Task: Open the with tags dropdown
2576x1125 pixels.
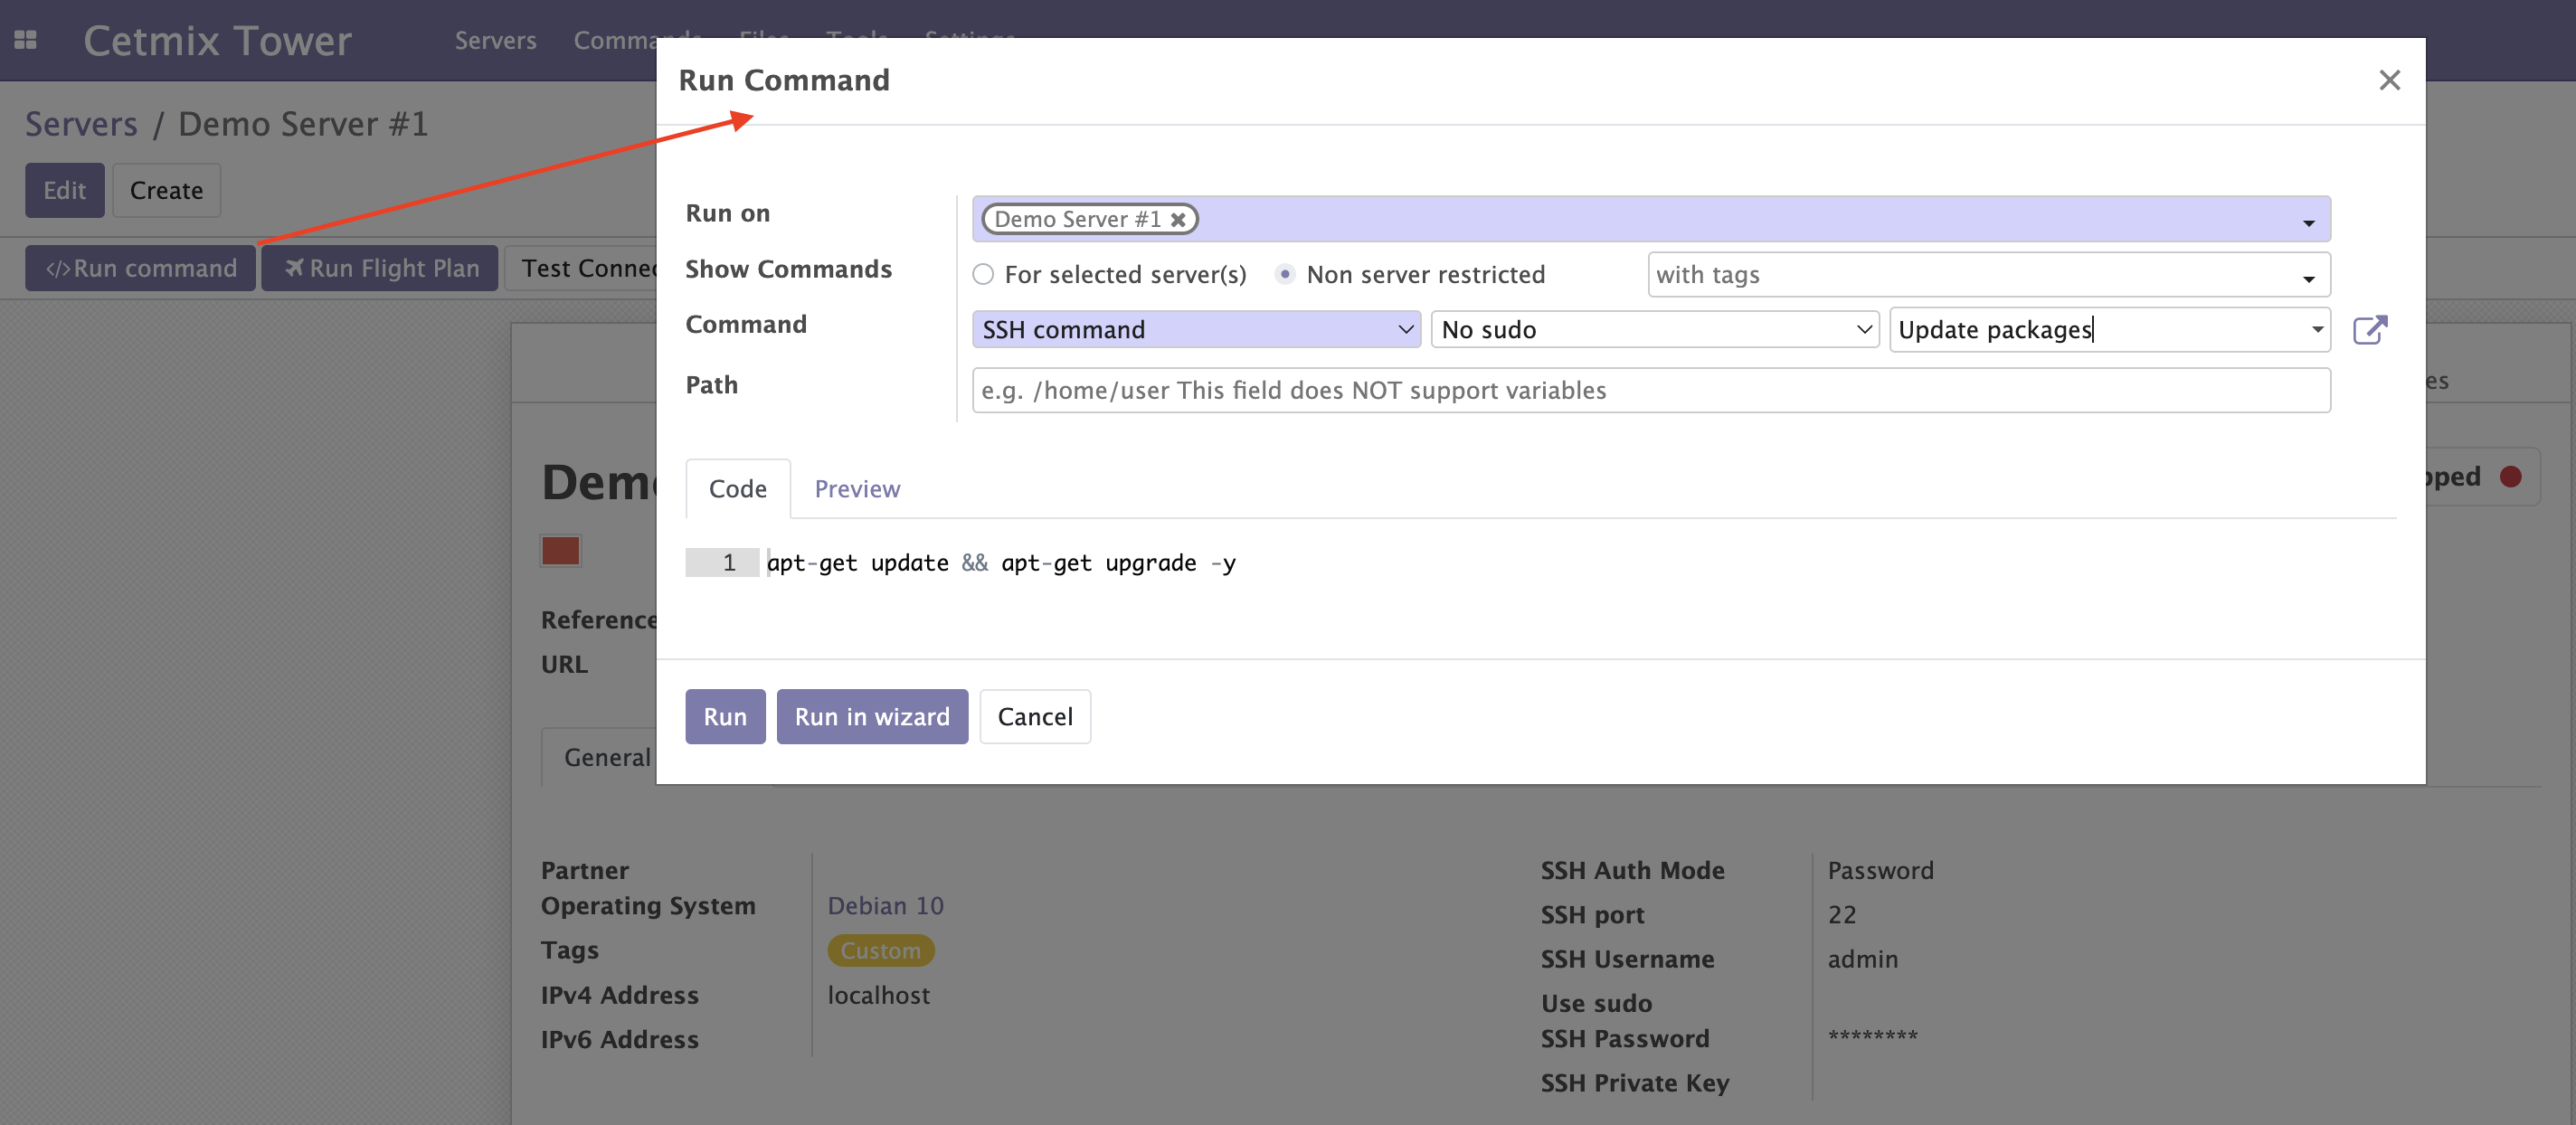Action: point(2308,278)
